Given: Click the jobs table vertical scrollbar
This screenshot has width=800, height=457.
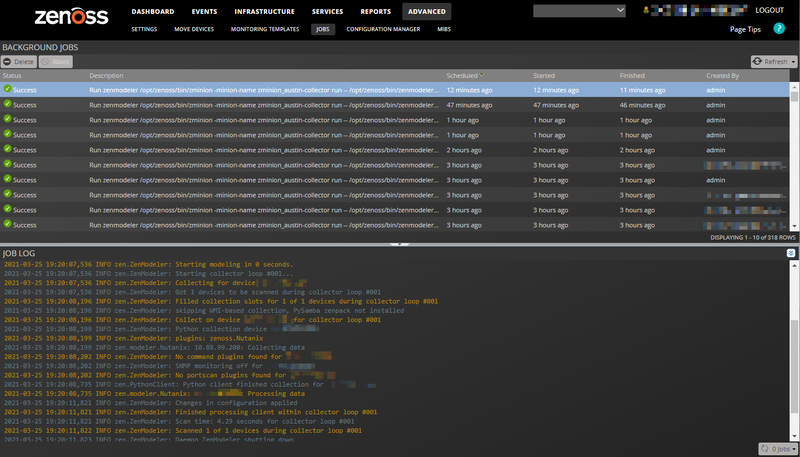Looking at the screenshot, I should click(x=794, y=157).
